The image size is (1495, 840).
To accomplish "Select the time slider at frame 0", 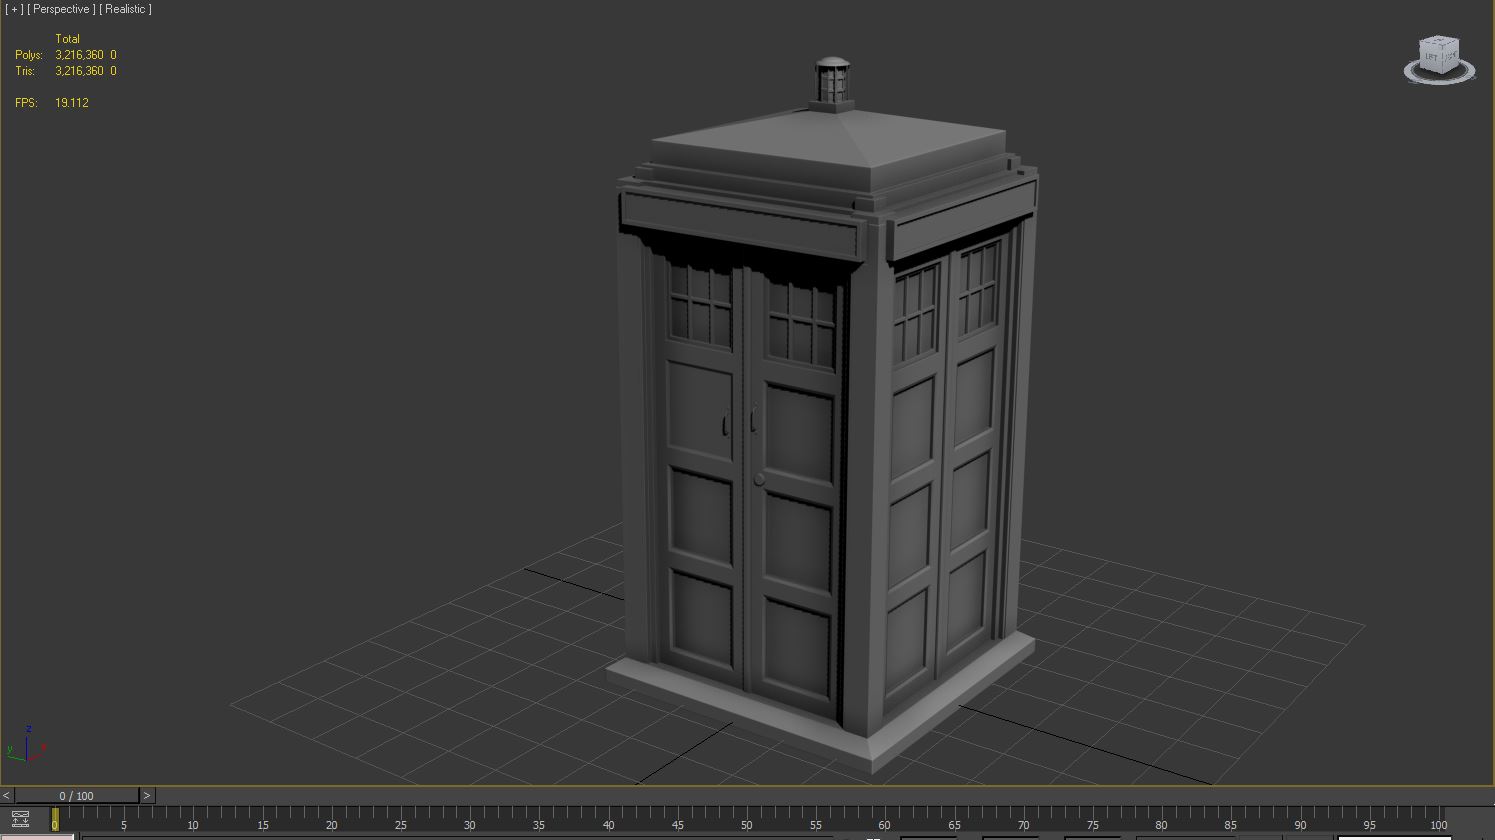I will (x=55, y=820).
